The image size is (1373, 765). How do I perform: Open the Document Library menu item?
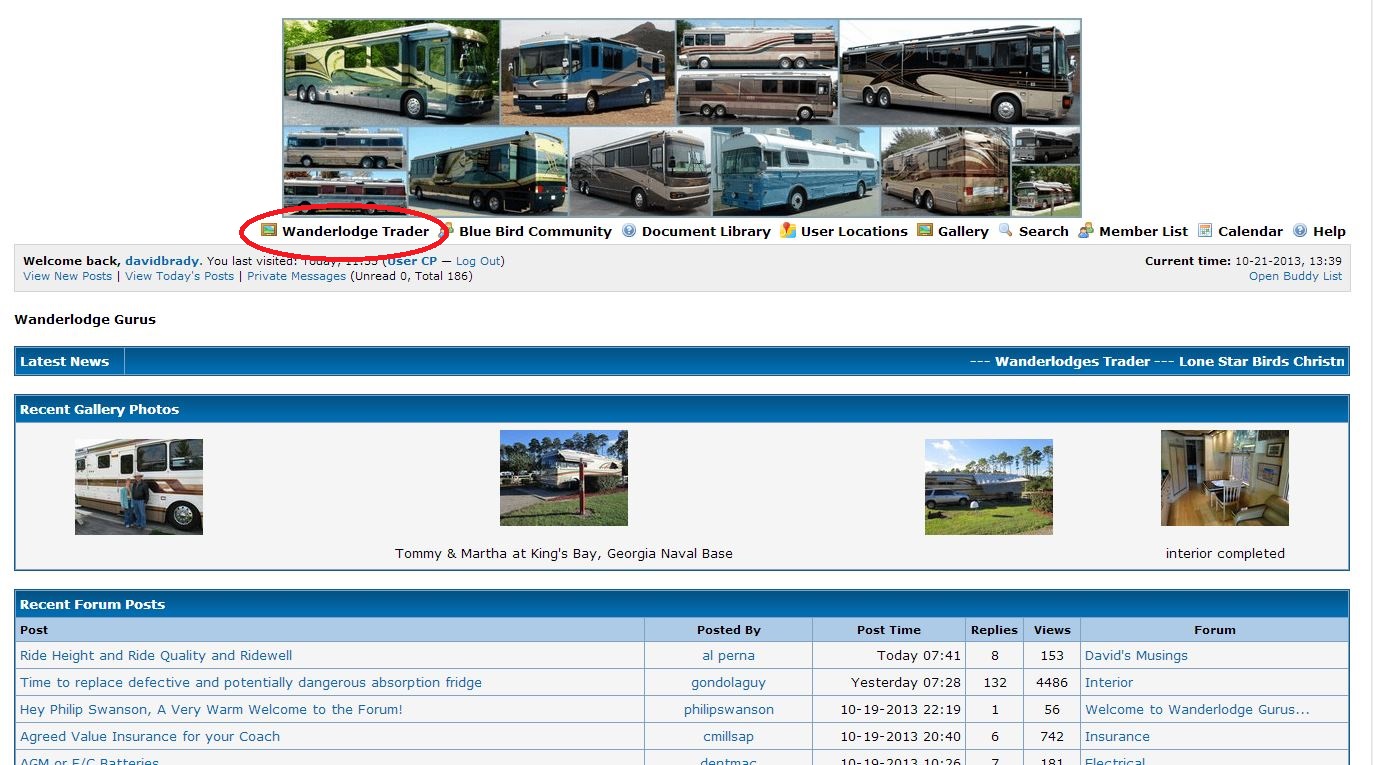[706, 231]
